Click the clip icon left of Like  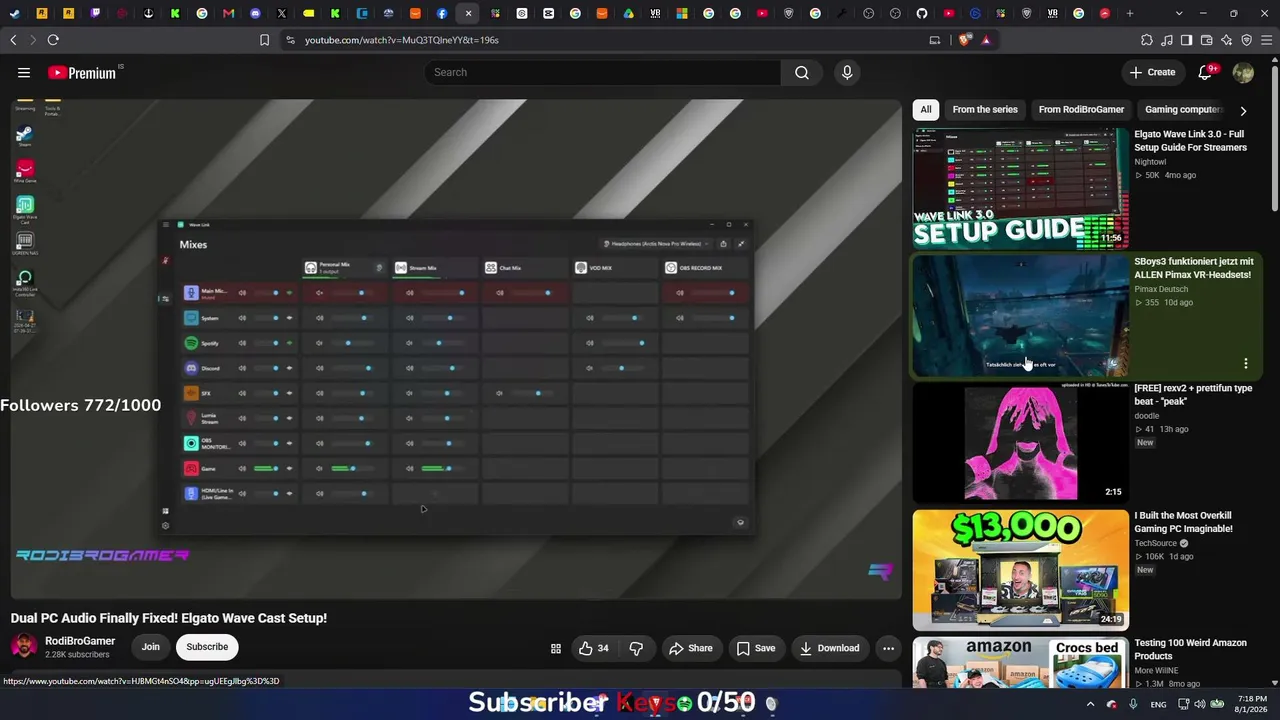click(x=556, y=648)
